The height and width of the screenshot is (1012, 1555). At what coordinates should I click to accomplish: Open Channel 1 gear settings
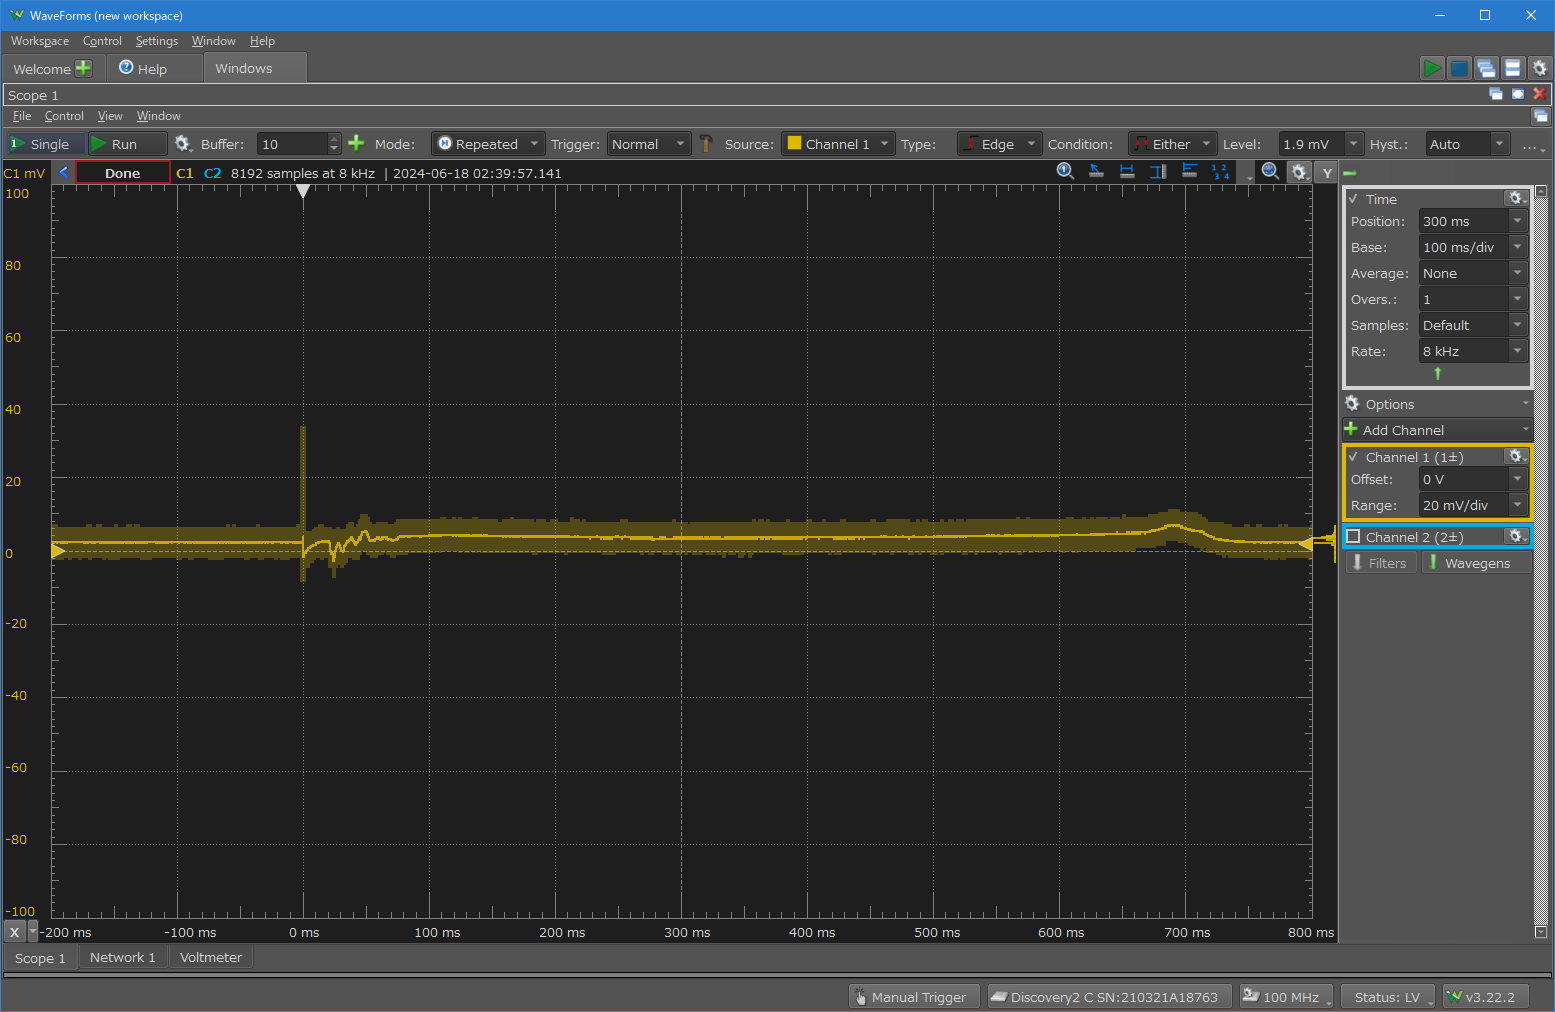coord(1516,456)
